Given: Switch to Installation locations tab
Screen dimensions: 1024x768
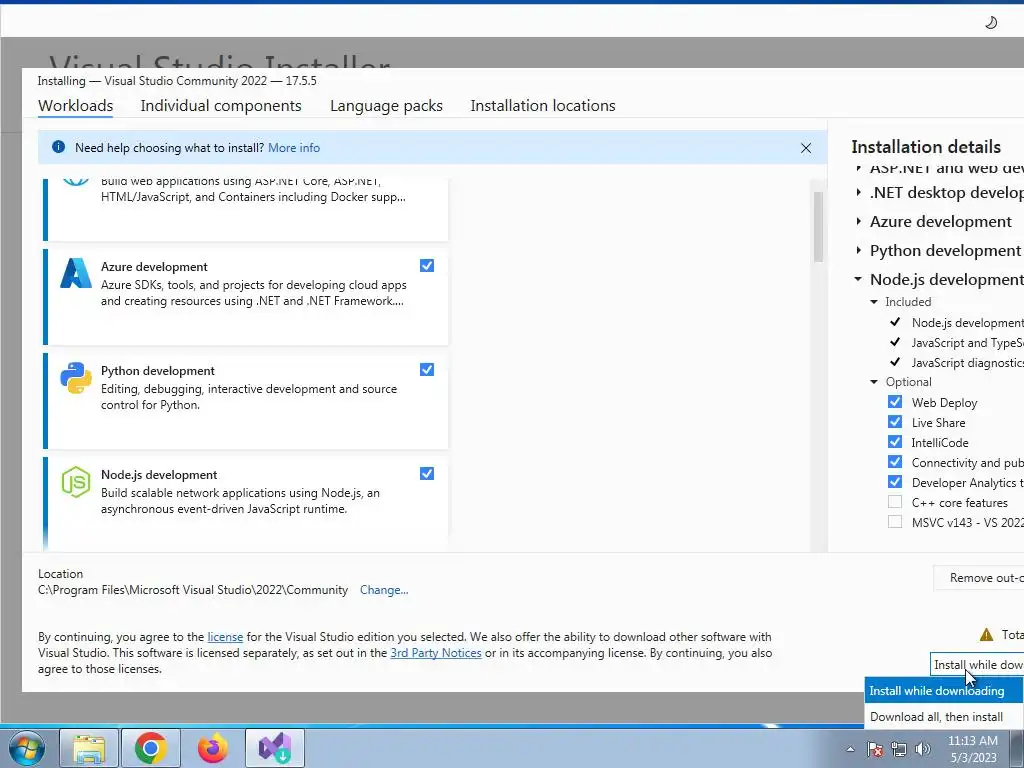Looking at the screenshot, I should coord(543,106).
